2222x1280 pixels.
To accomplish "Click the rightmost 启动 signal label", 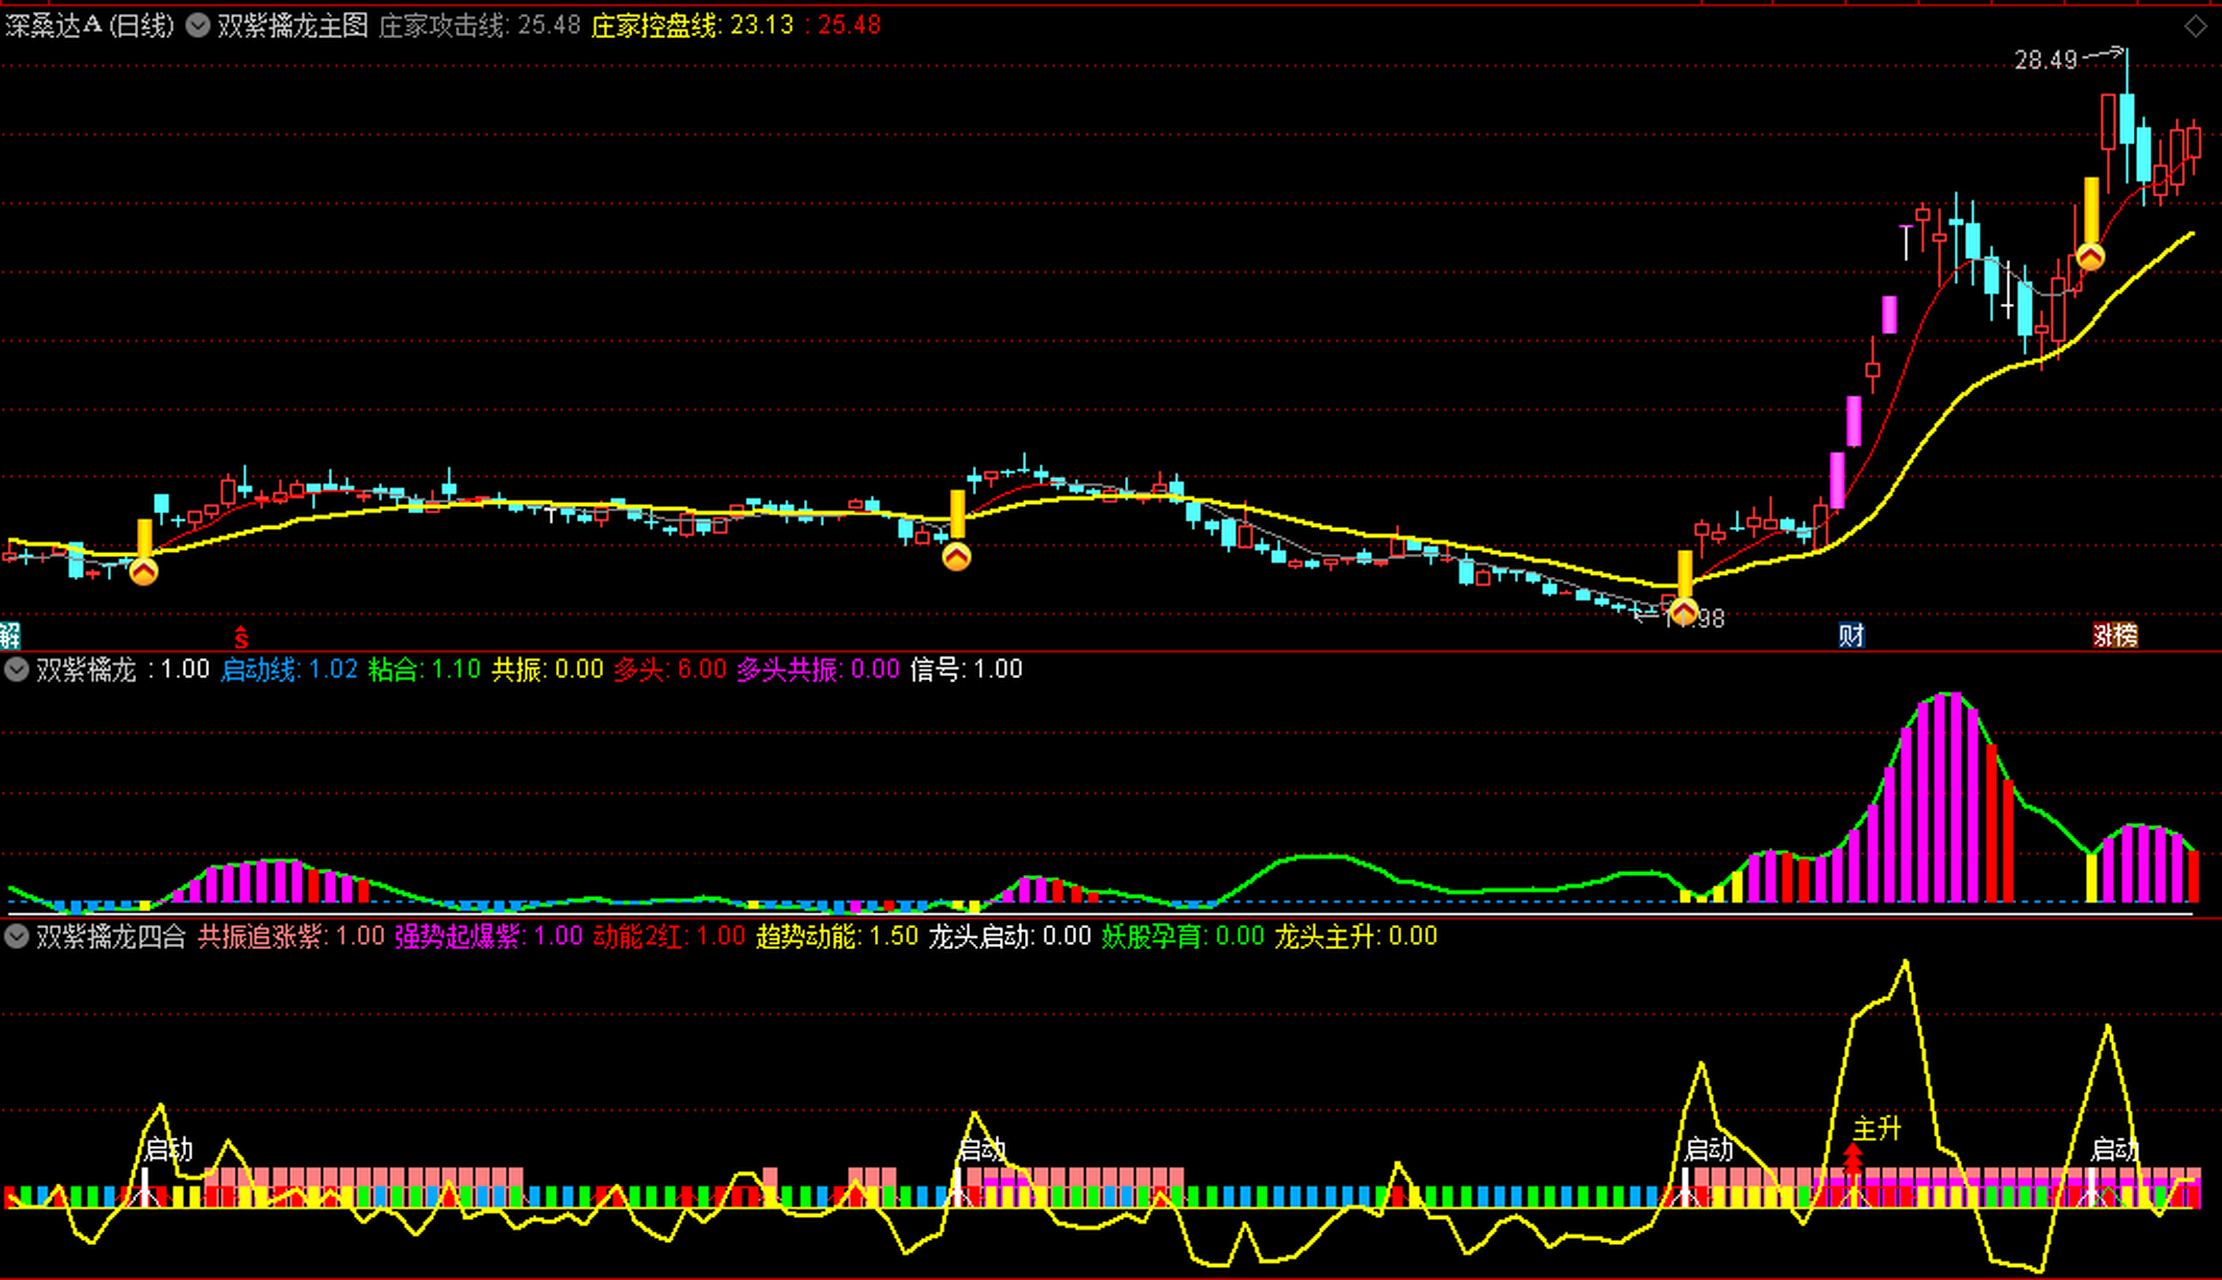I will click(2115, 1149).
